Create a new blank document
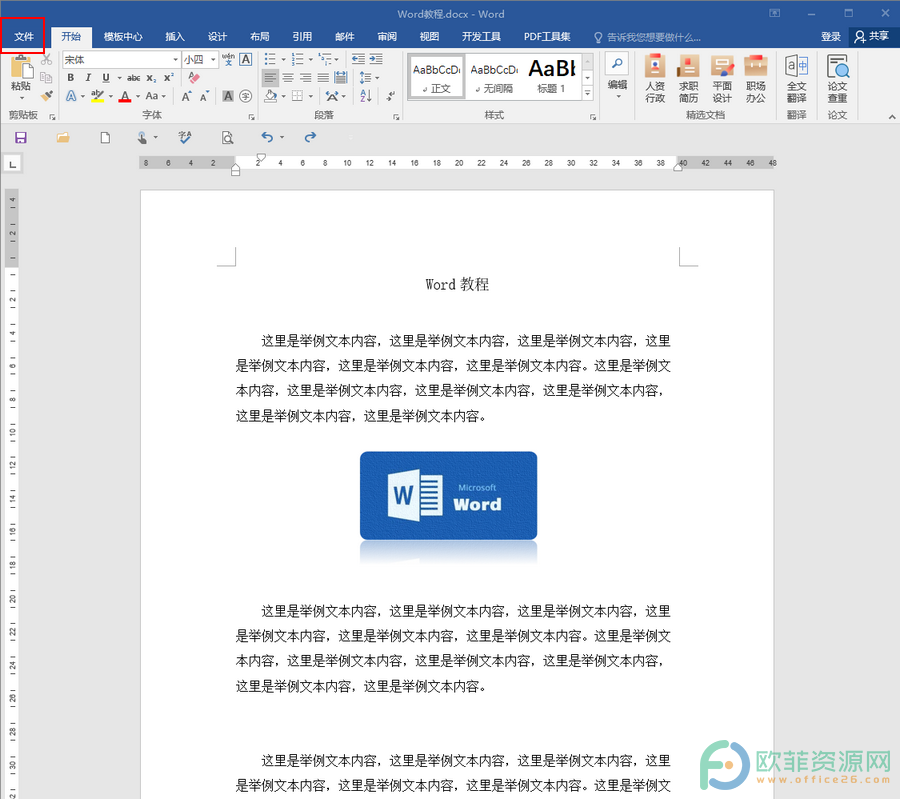 coord(105,138)
